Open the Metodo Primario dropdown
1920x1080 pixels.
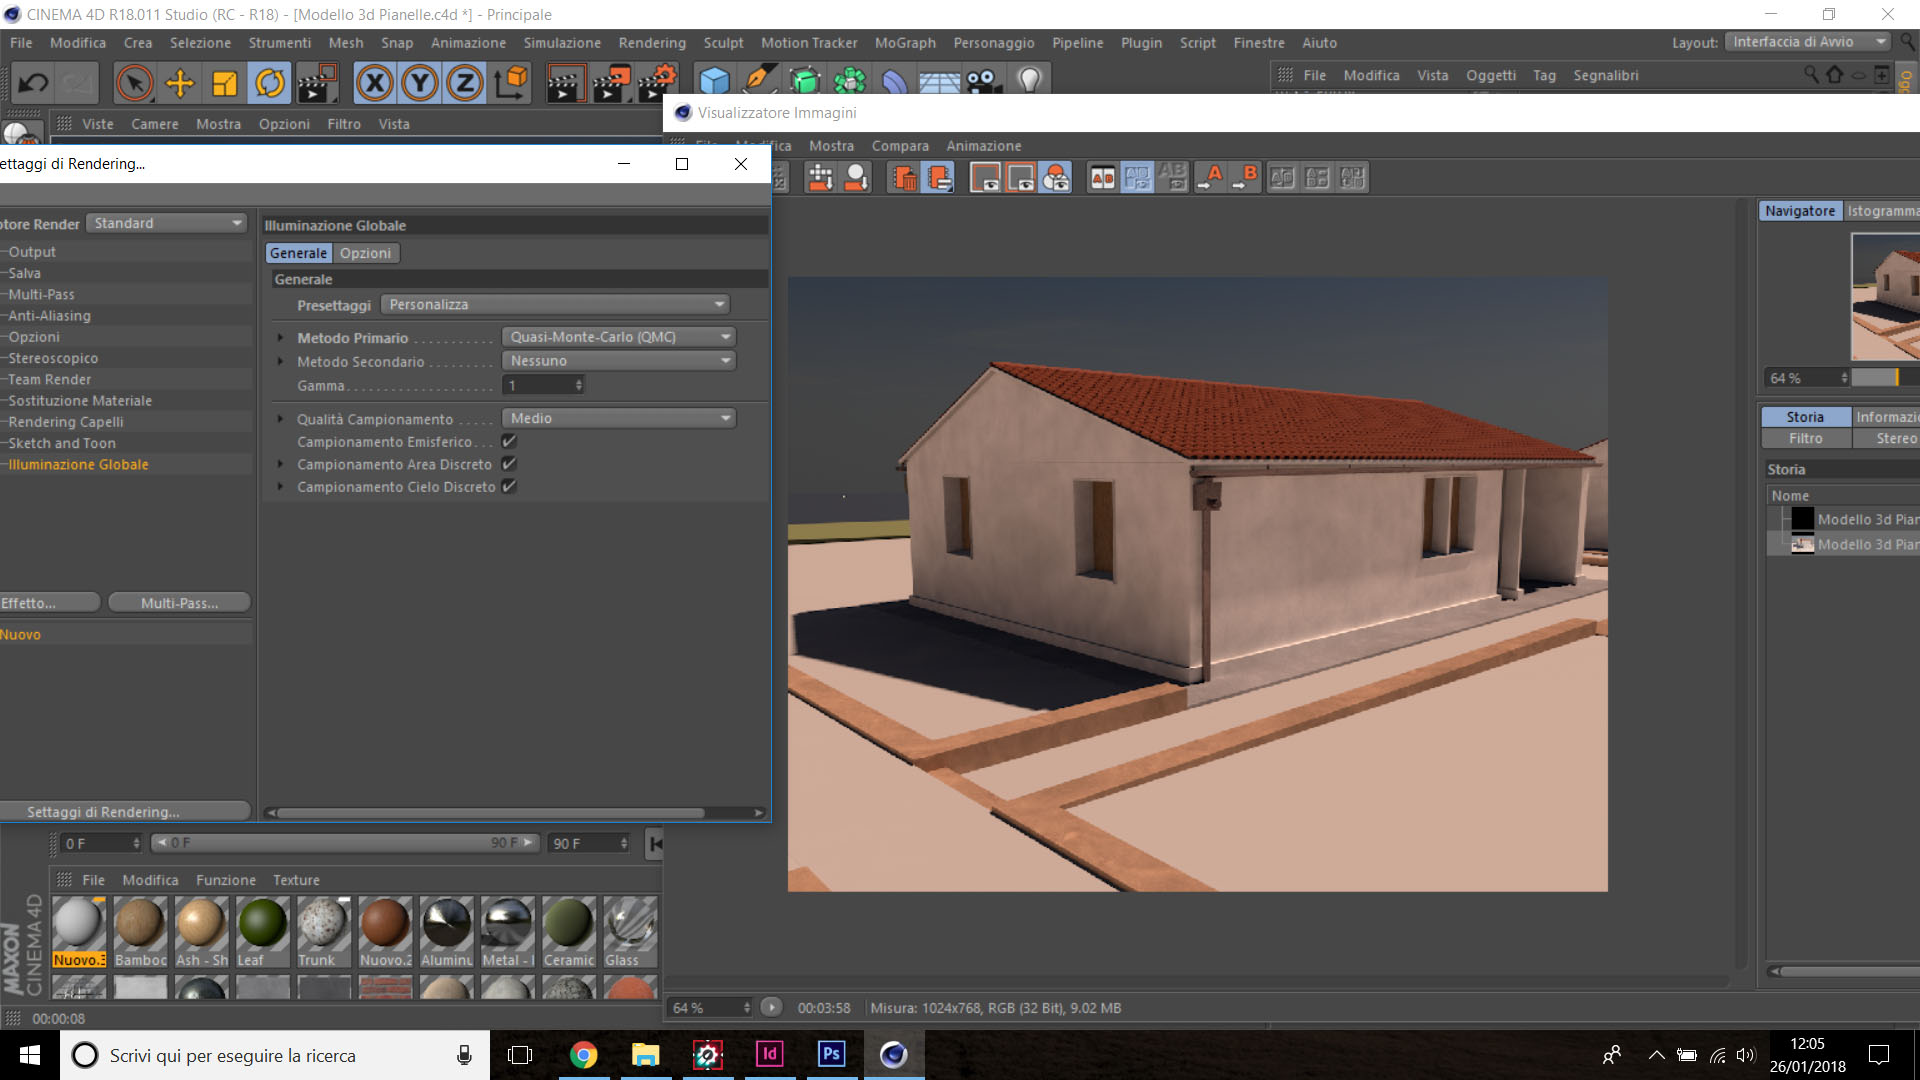tap(618, 337)
